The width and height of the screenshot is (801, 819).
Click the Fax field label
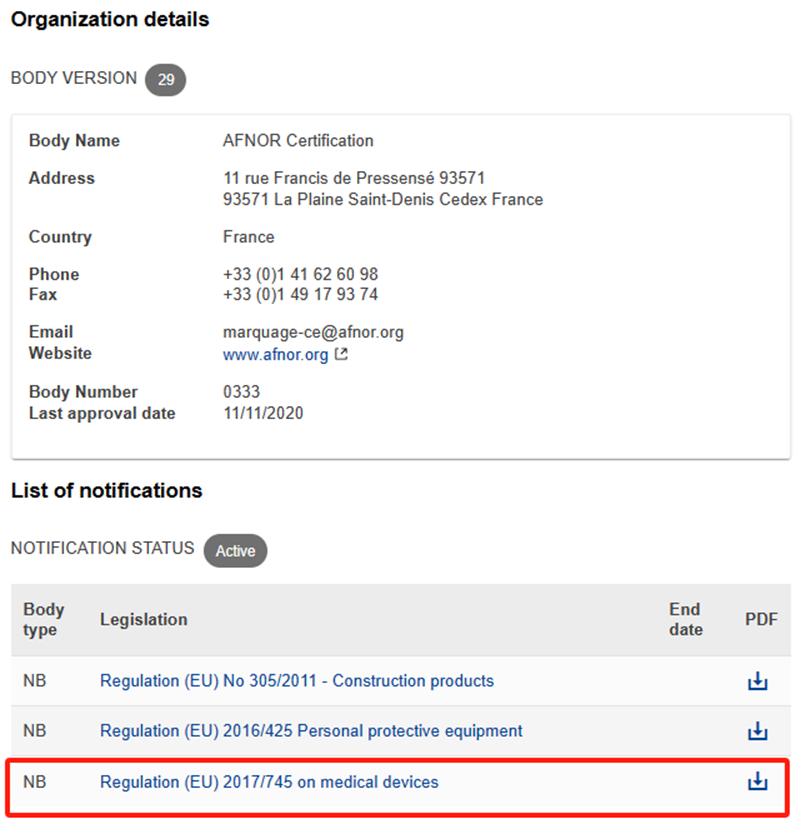pos(43,295)
